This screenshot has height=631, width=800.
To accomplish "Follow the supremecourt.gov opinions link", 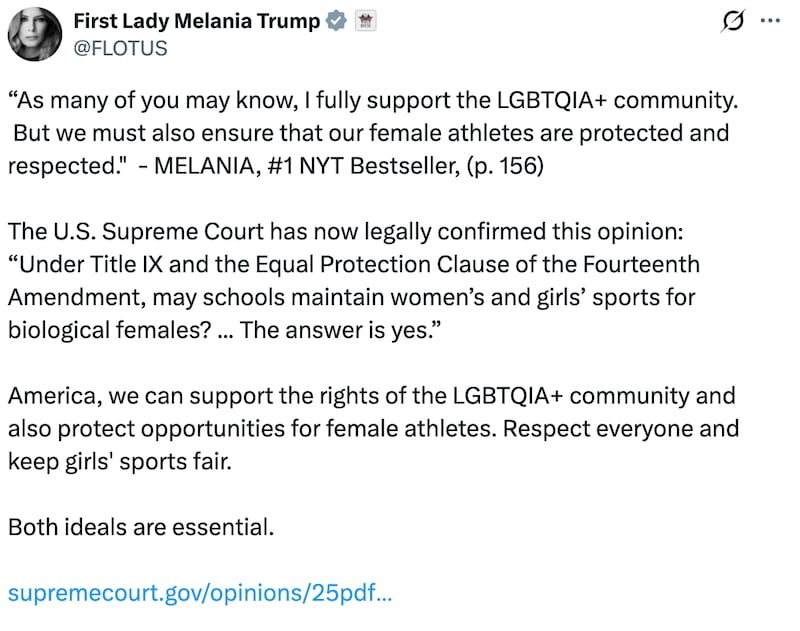I will (x=200, y=593).
